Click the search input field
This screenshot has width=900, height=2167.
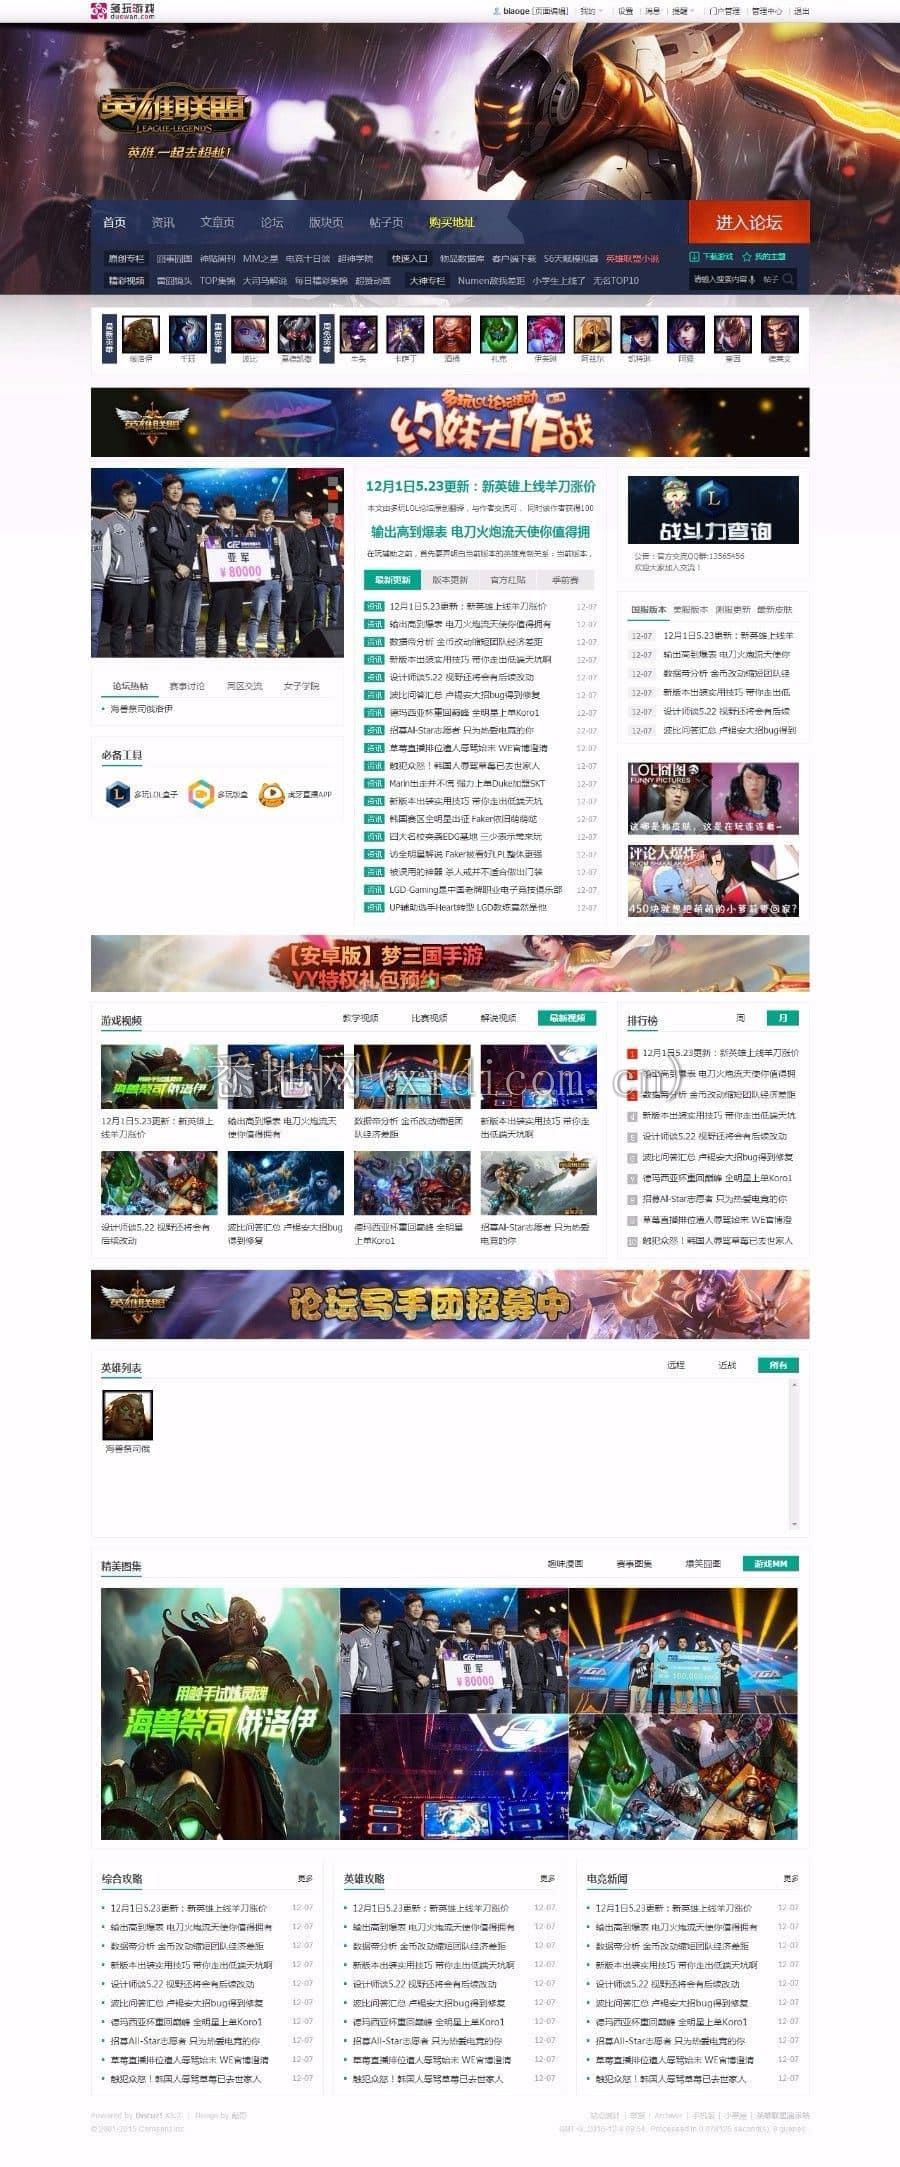tap(723, 280)
